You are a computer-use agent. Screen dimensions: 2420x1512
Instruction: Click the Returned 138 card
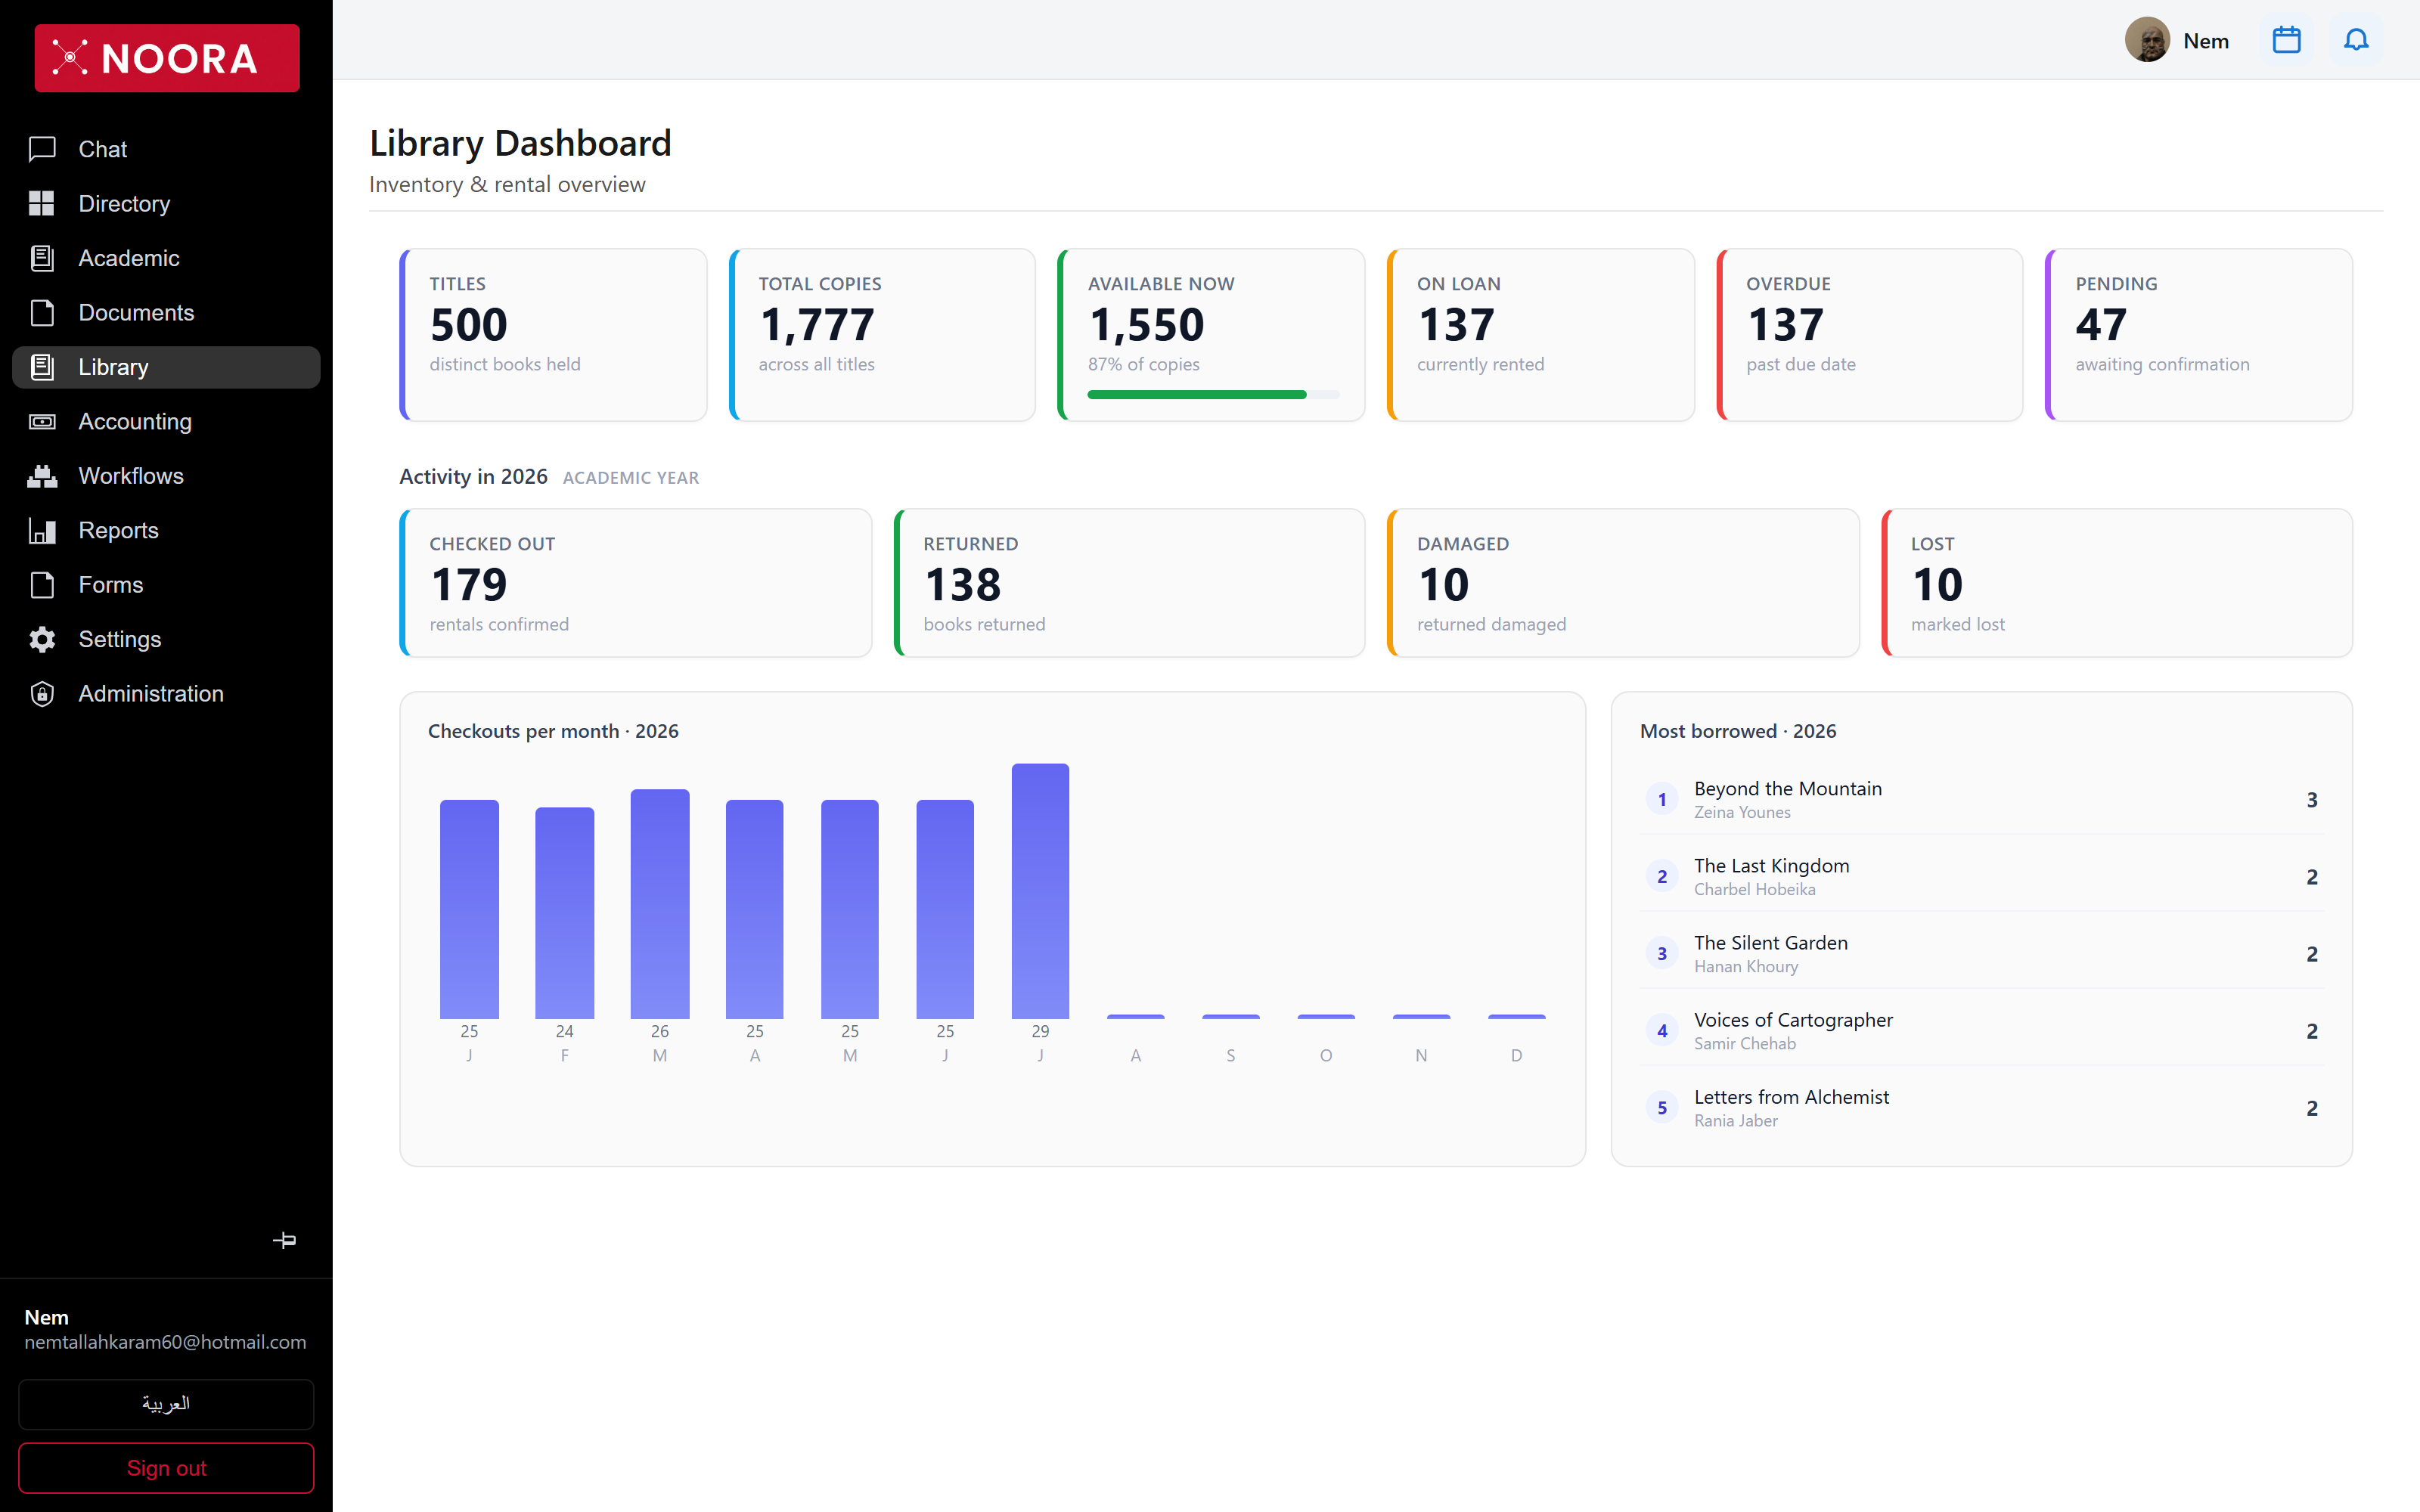coord(1129,583)
